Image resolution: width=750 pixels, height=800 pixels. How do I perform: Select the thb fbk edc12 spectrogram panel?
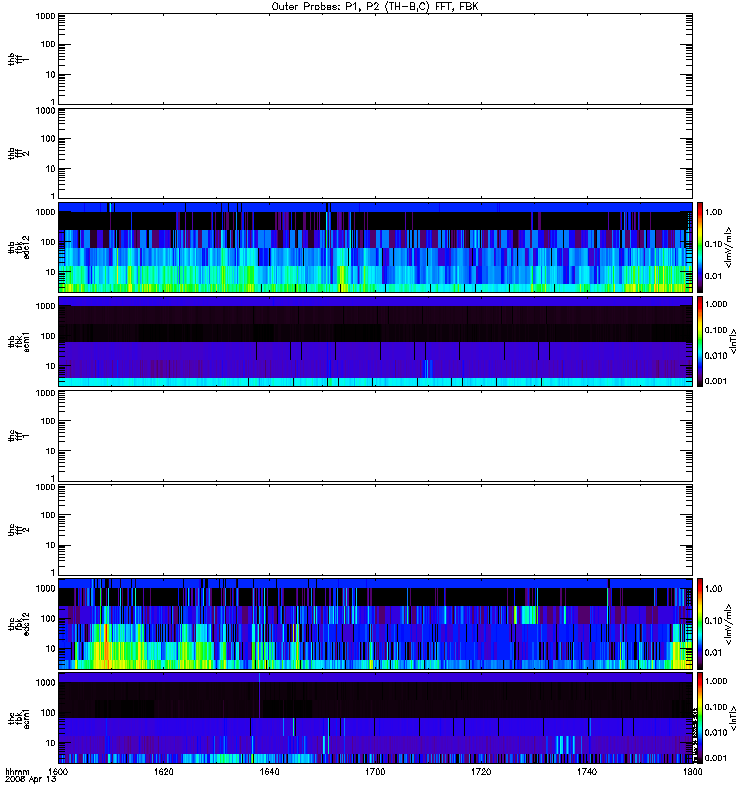coord(376,247)
